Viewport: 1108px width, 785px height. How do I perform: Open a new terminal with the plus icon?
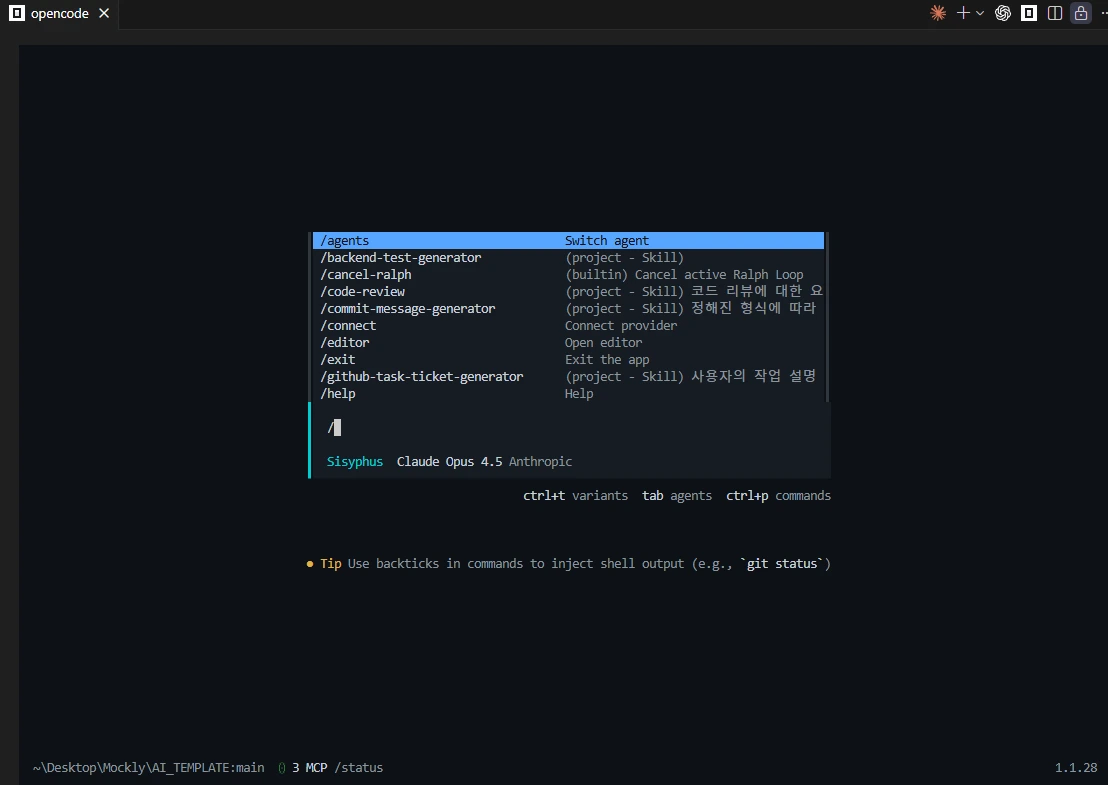point(962,13)
